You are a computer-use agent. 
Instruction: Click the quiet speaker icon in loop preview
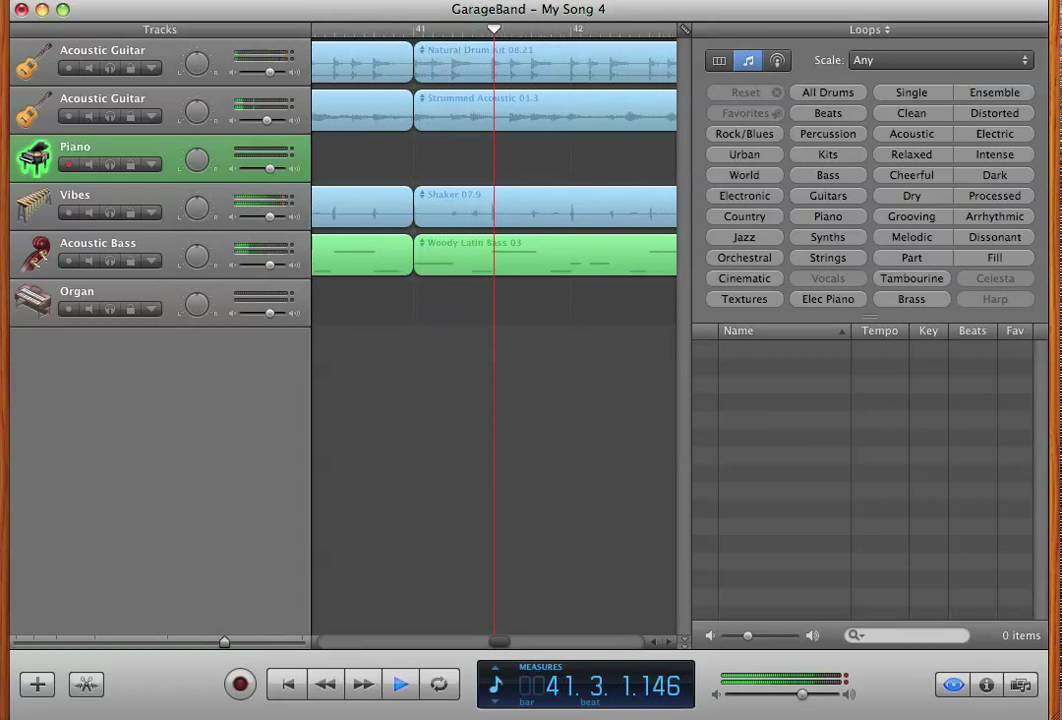coord(710,635)
